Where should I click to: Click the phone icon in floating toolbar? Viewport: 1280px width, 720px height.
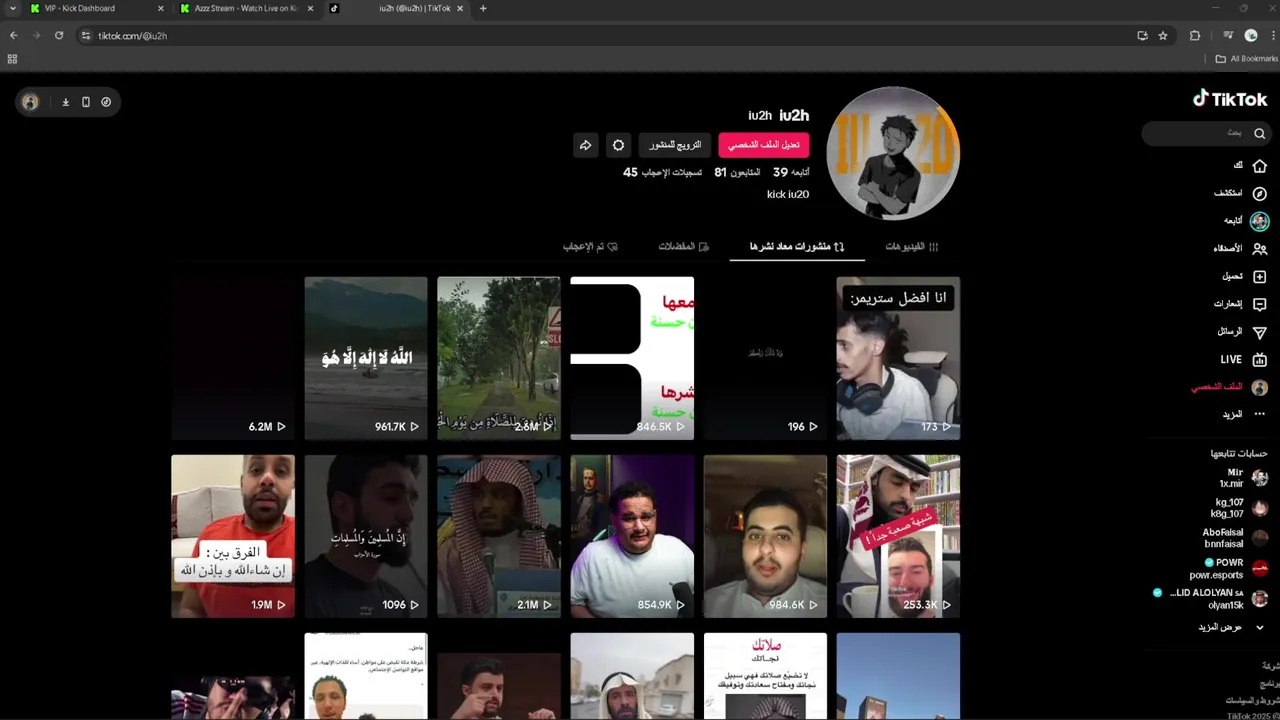pos(86,102)
